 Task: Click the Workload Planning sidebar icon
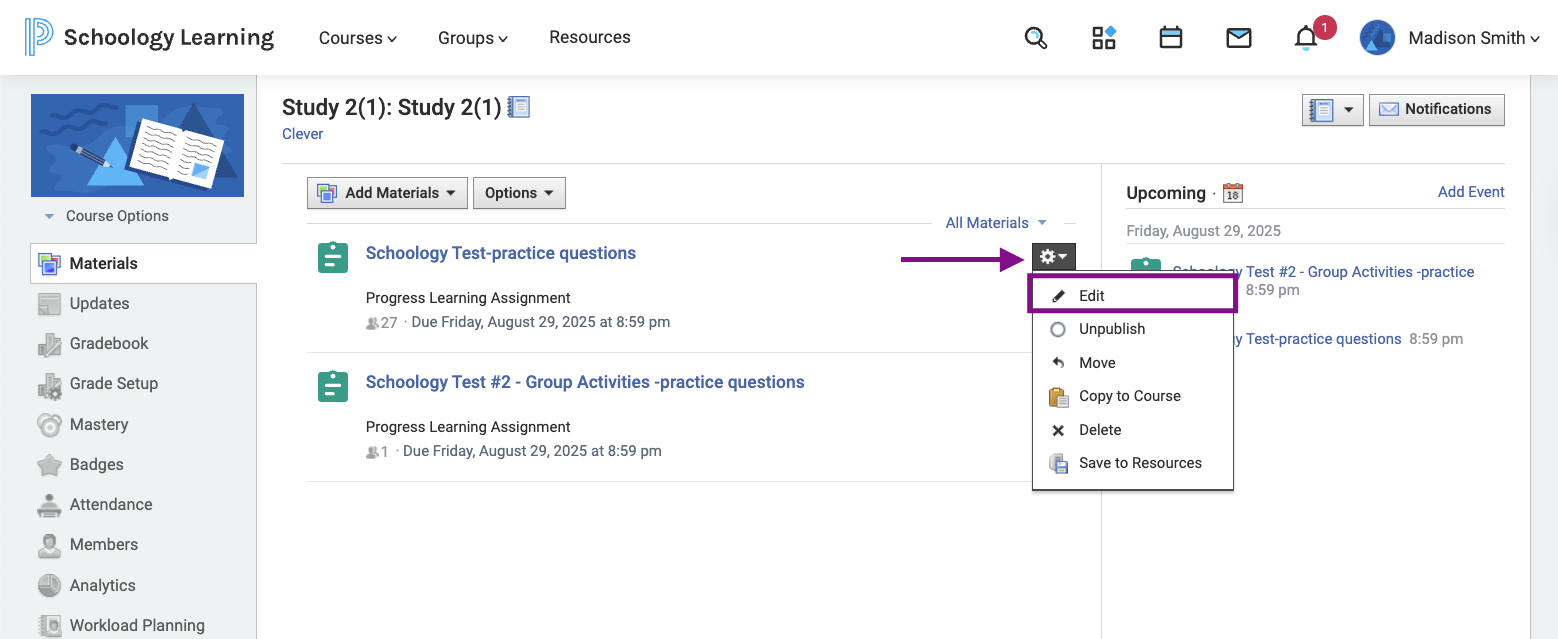click(x=49, y=626)
